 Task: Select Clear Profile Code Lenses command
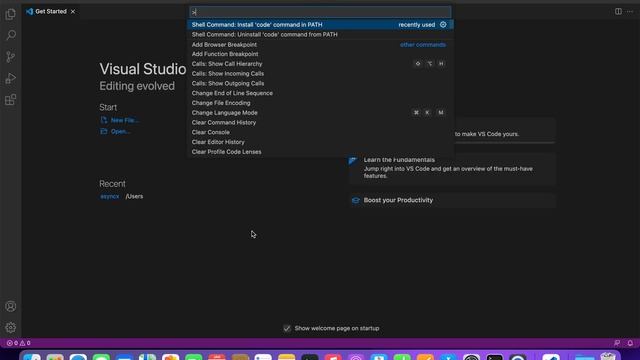coord(320,152)
